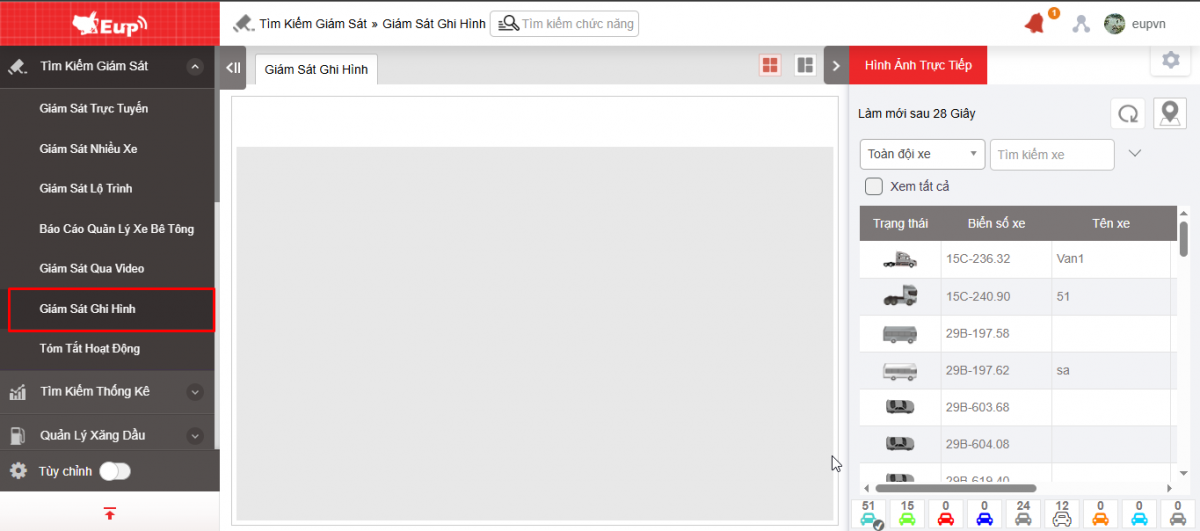Collapse the right panel with the arrow button
The width and height of the screenshot is (1200, 531).
click(x=836, y=67)
